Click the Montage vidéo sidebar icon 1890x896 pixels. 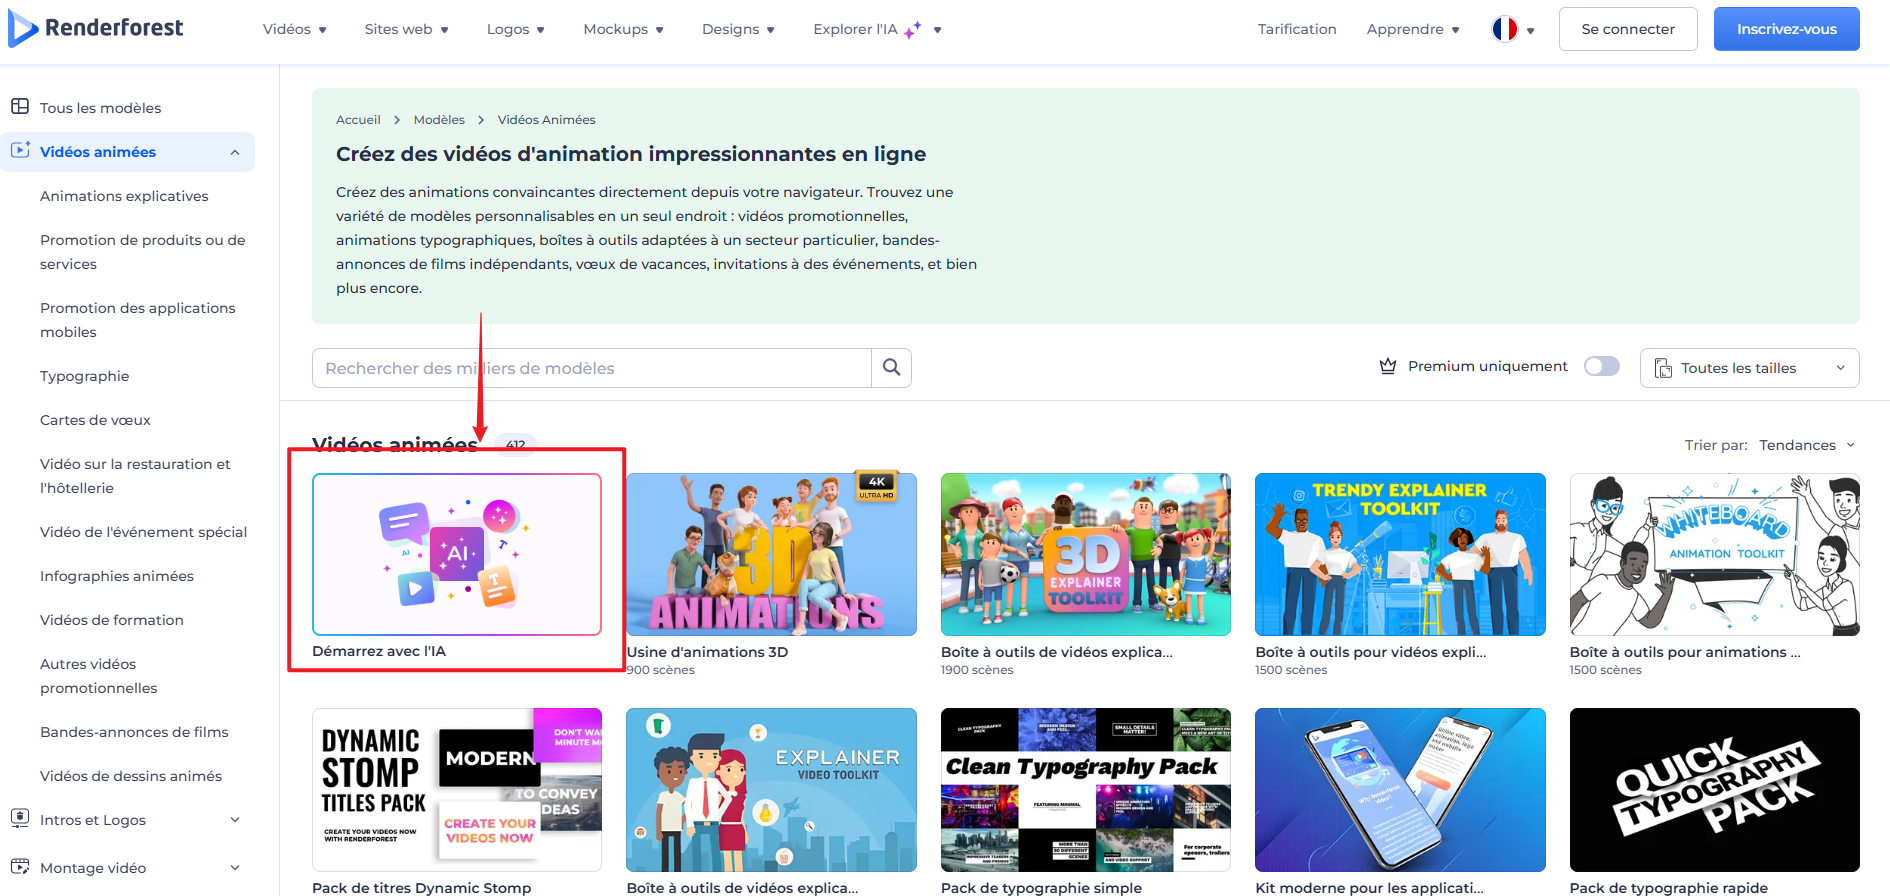20,866
